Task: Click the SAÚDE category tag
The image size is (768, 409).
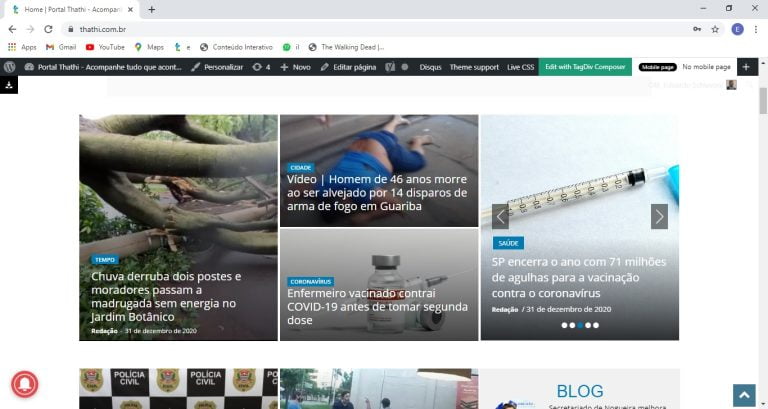Action: (508, 243)
